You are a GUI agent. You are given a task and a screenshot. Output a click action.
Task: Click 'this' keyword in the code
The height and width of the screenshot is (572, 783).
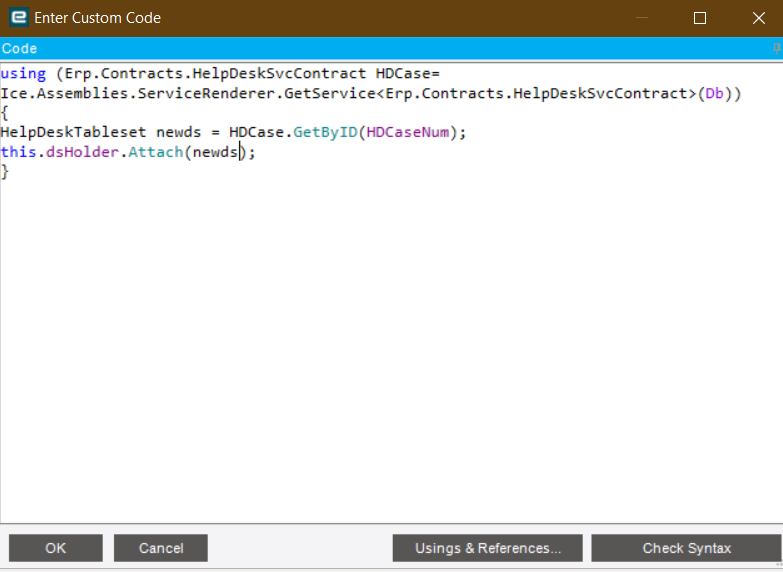click(x=18, y=152)
